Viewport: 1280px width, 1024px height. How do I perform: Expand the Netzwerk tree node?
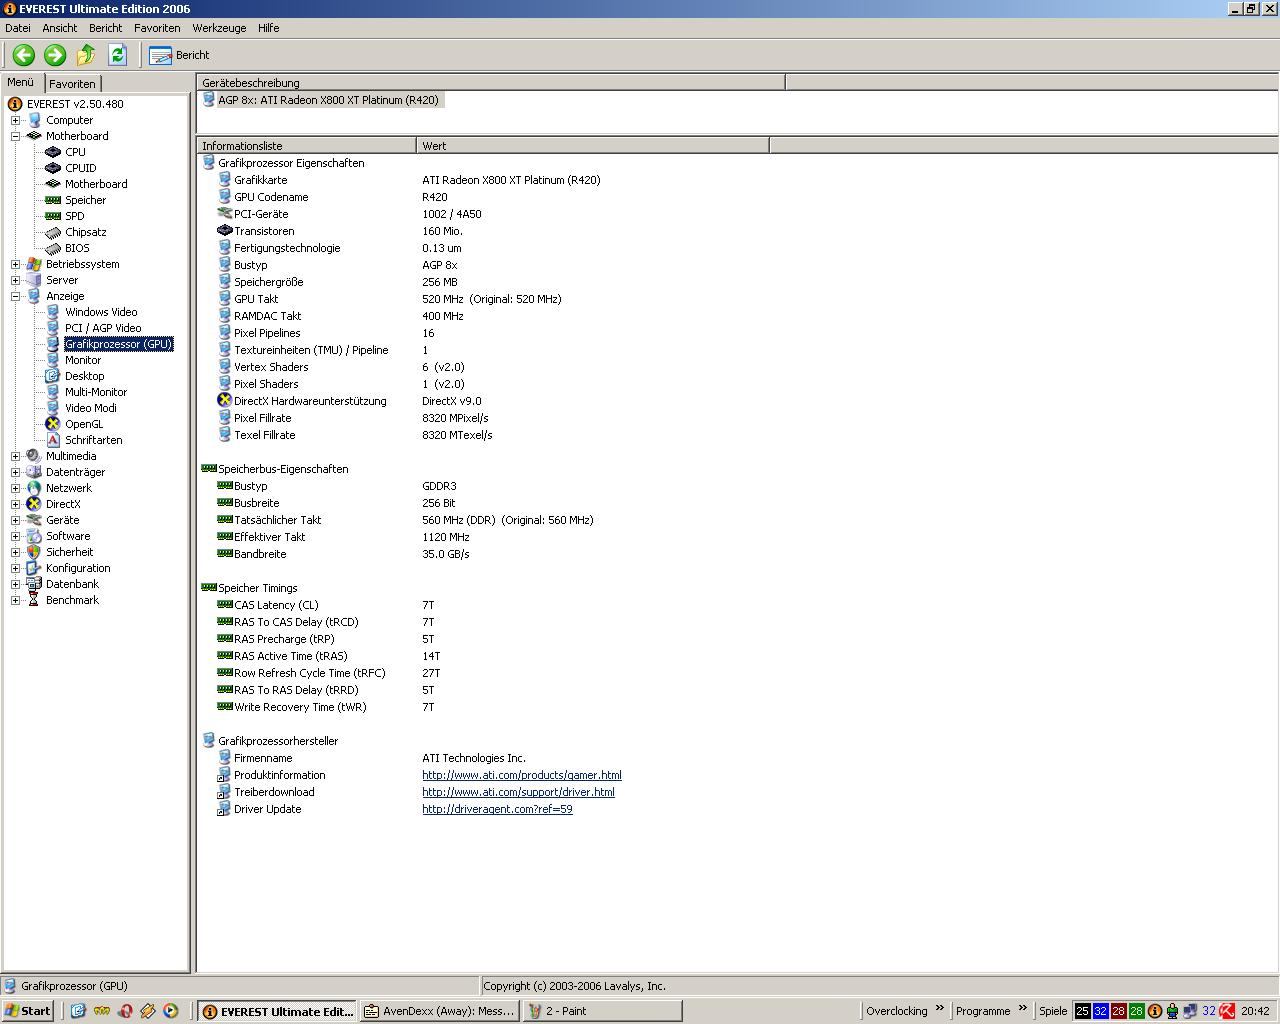[x=15, y=488]
